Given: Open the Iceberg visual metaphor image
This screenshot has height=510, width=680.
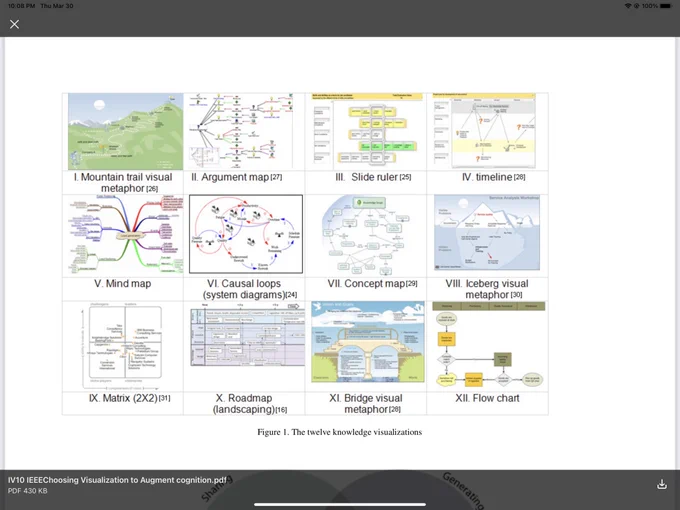Looking at the screenshot, I should (487, 233).
